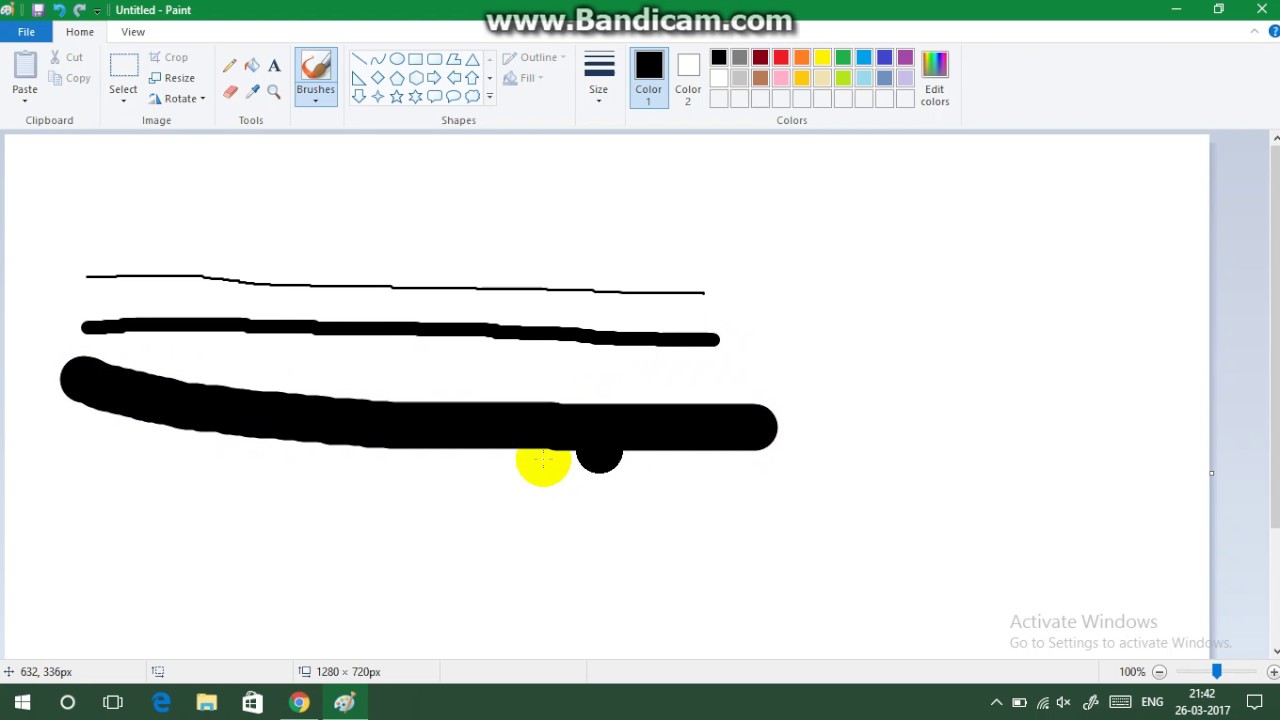
Task: Open Customize Quick Access Toolbar dropdown
Action: coord(98,11)
